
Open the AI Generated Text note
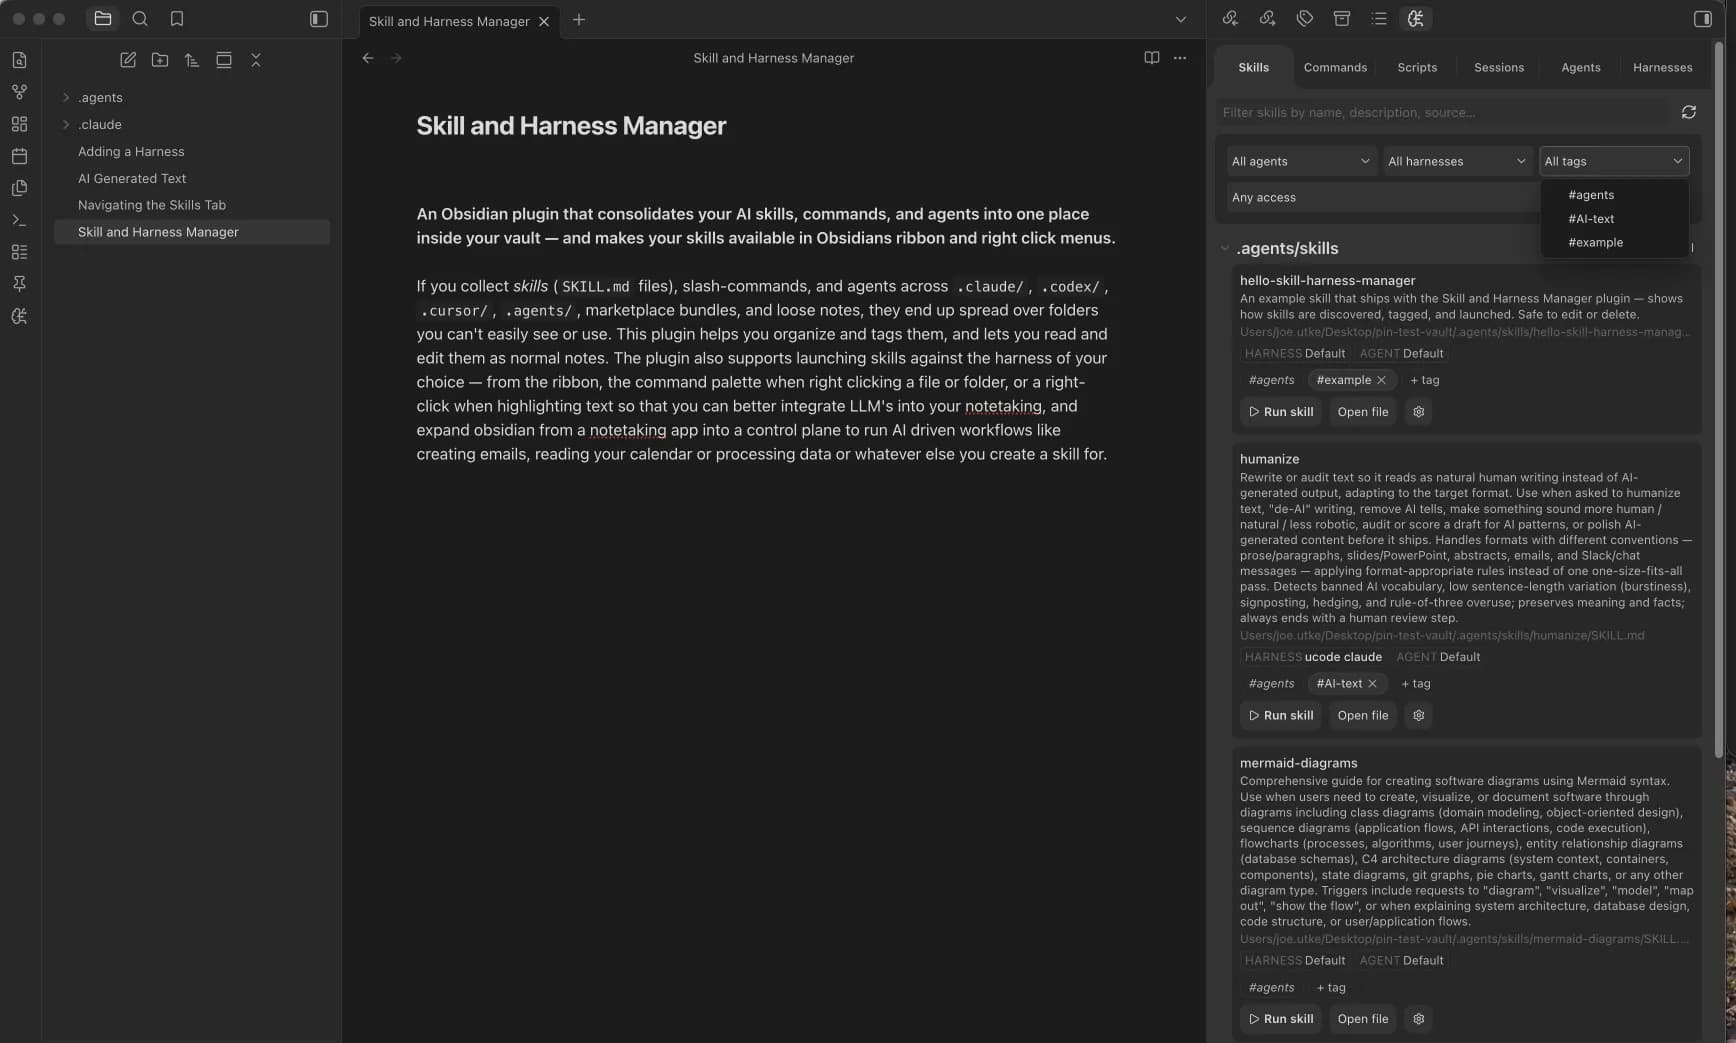[192, 178]
